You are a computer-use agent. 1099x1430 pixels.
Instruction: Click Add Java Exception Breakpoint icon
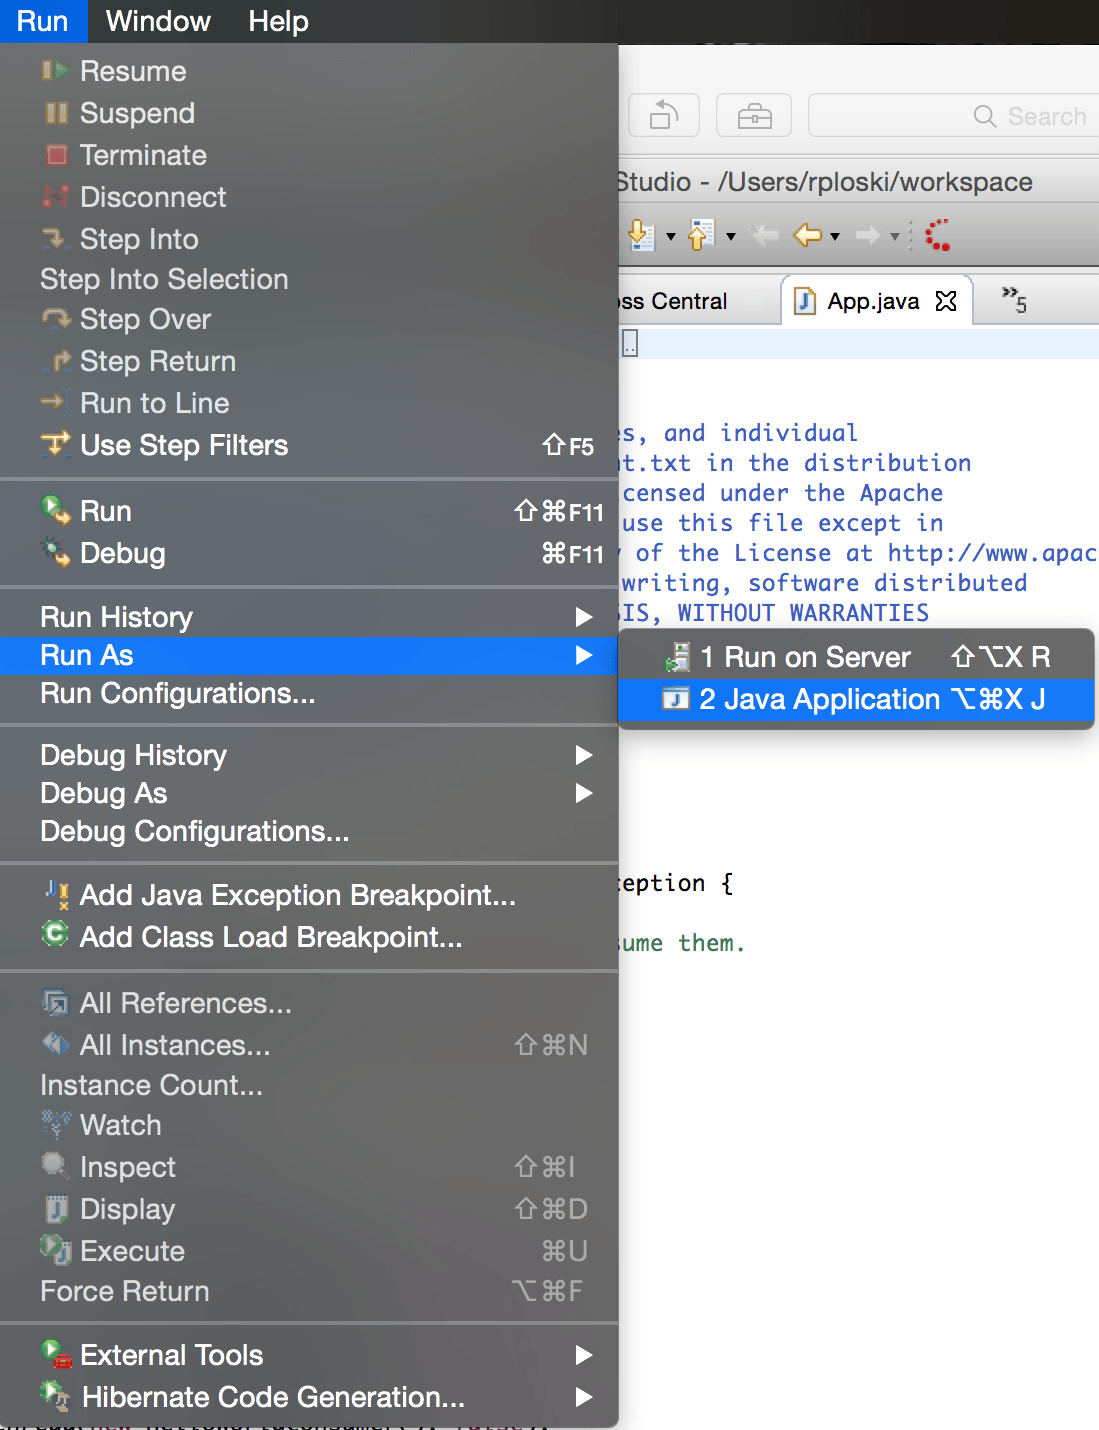tap(56, 894)
